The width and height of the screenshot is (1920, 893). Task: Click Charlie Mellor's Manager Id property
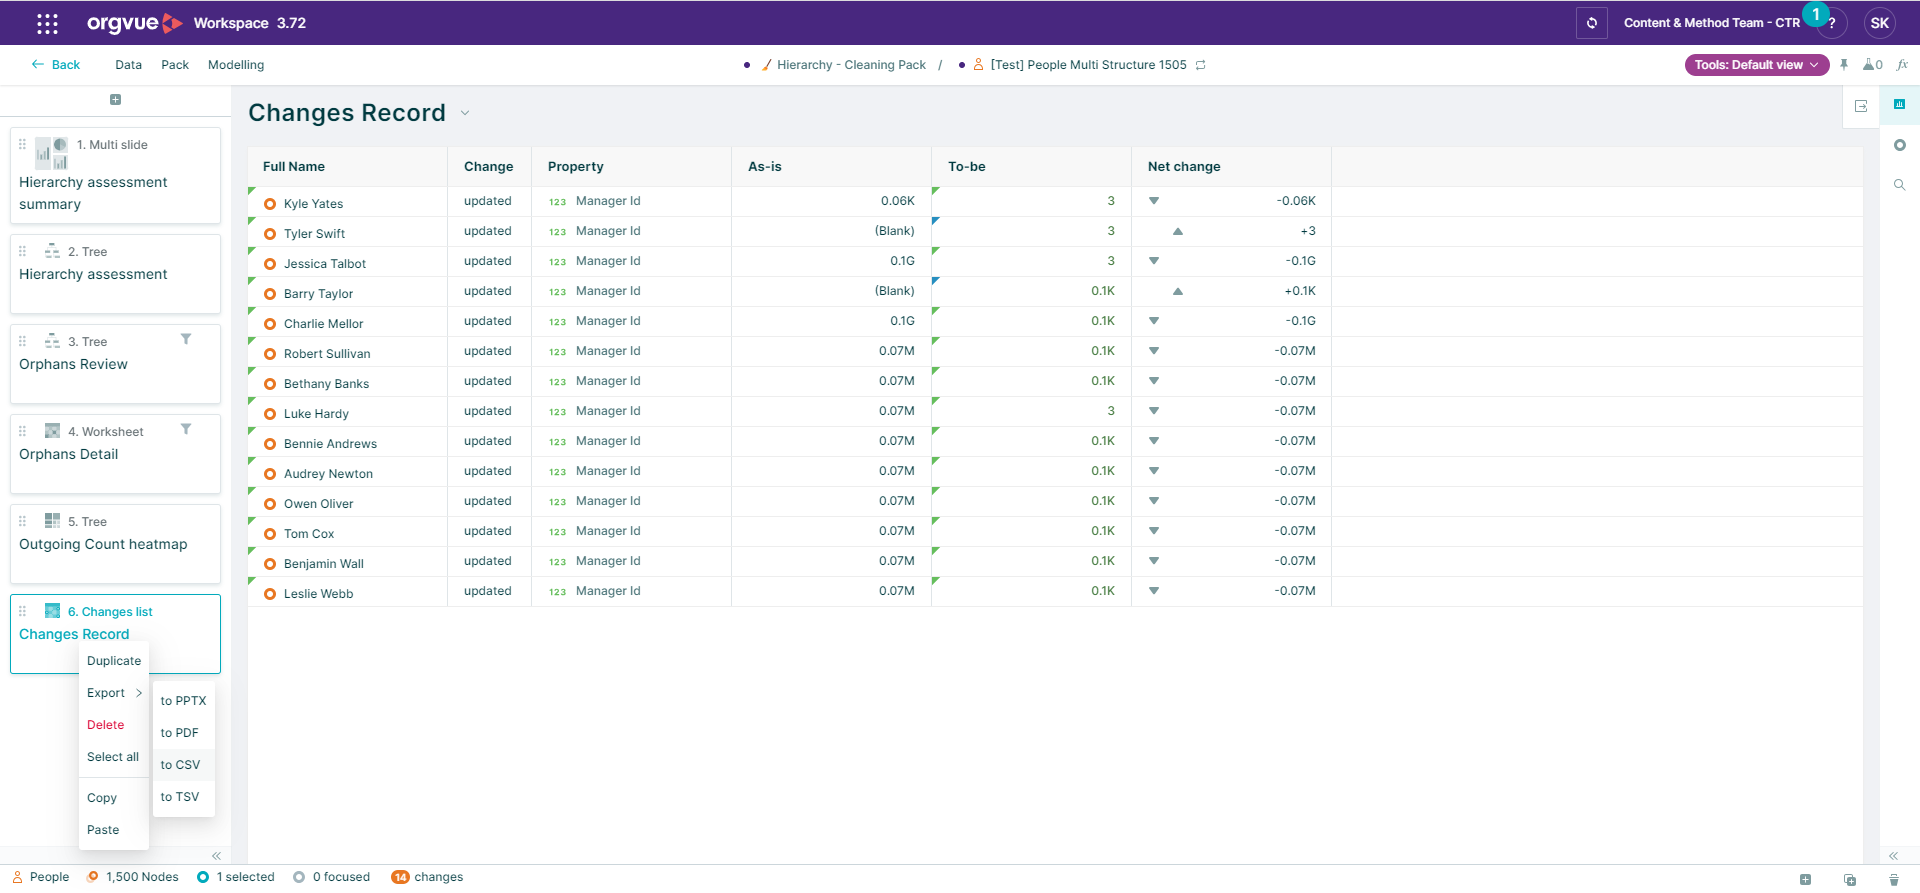click(x=608, y=321)
